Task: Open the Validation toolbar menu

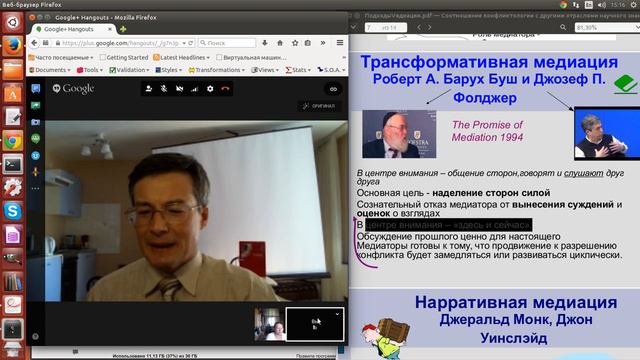Action: [x=129, y=70]
